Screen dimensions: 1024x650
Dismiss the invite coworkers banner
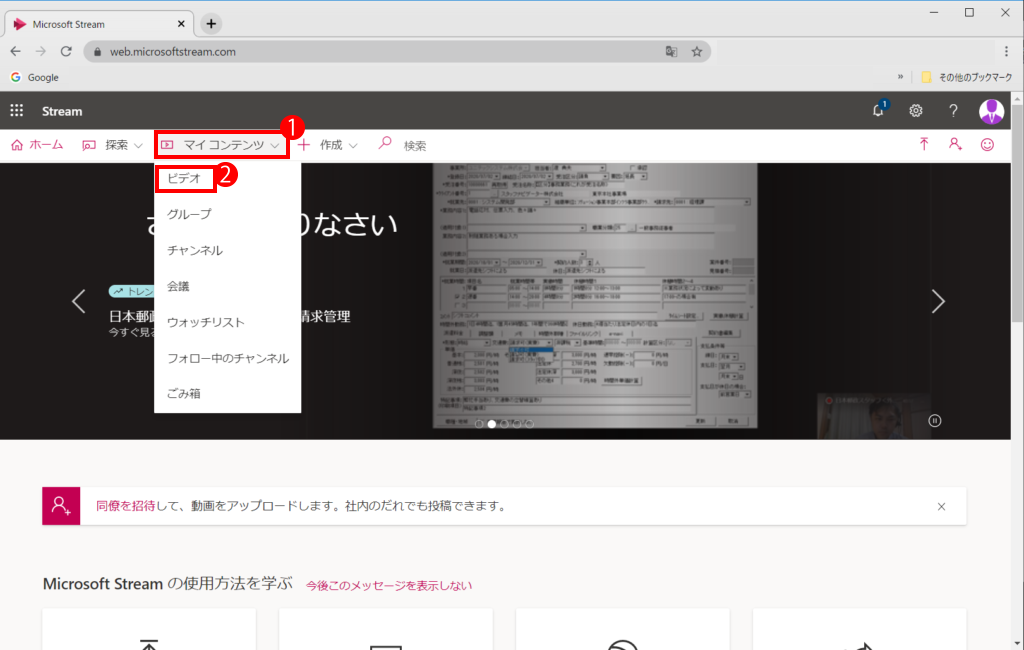click(x=941, y=506)
